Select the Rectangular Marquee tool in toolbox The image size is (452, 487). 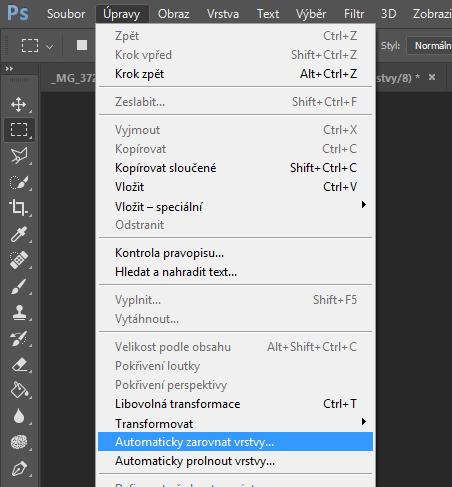(19, 130)
